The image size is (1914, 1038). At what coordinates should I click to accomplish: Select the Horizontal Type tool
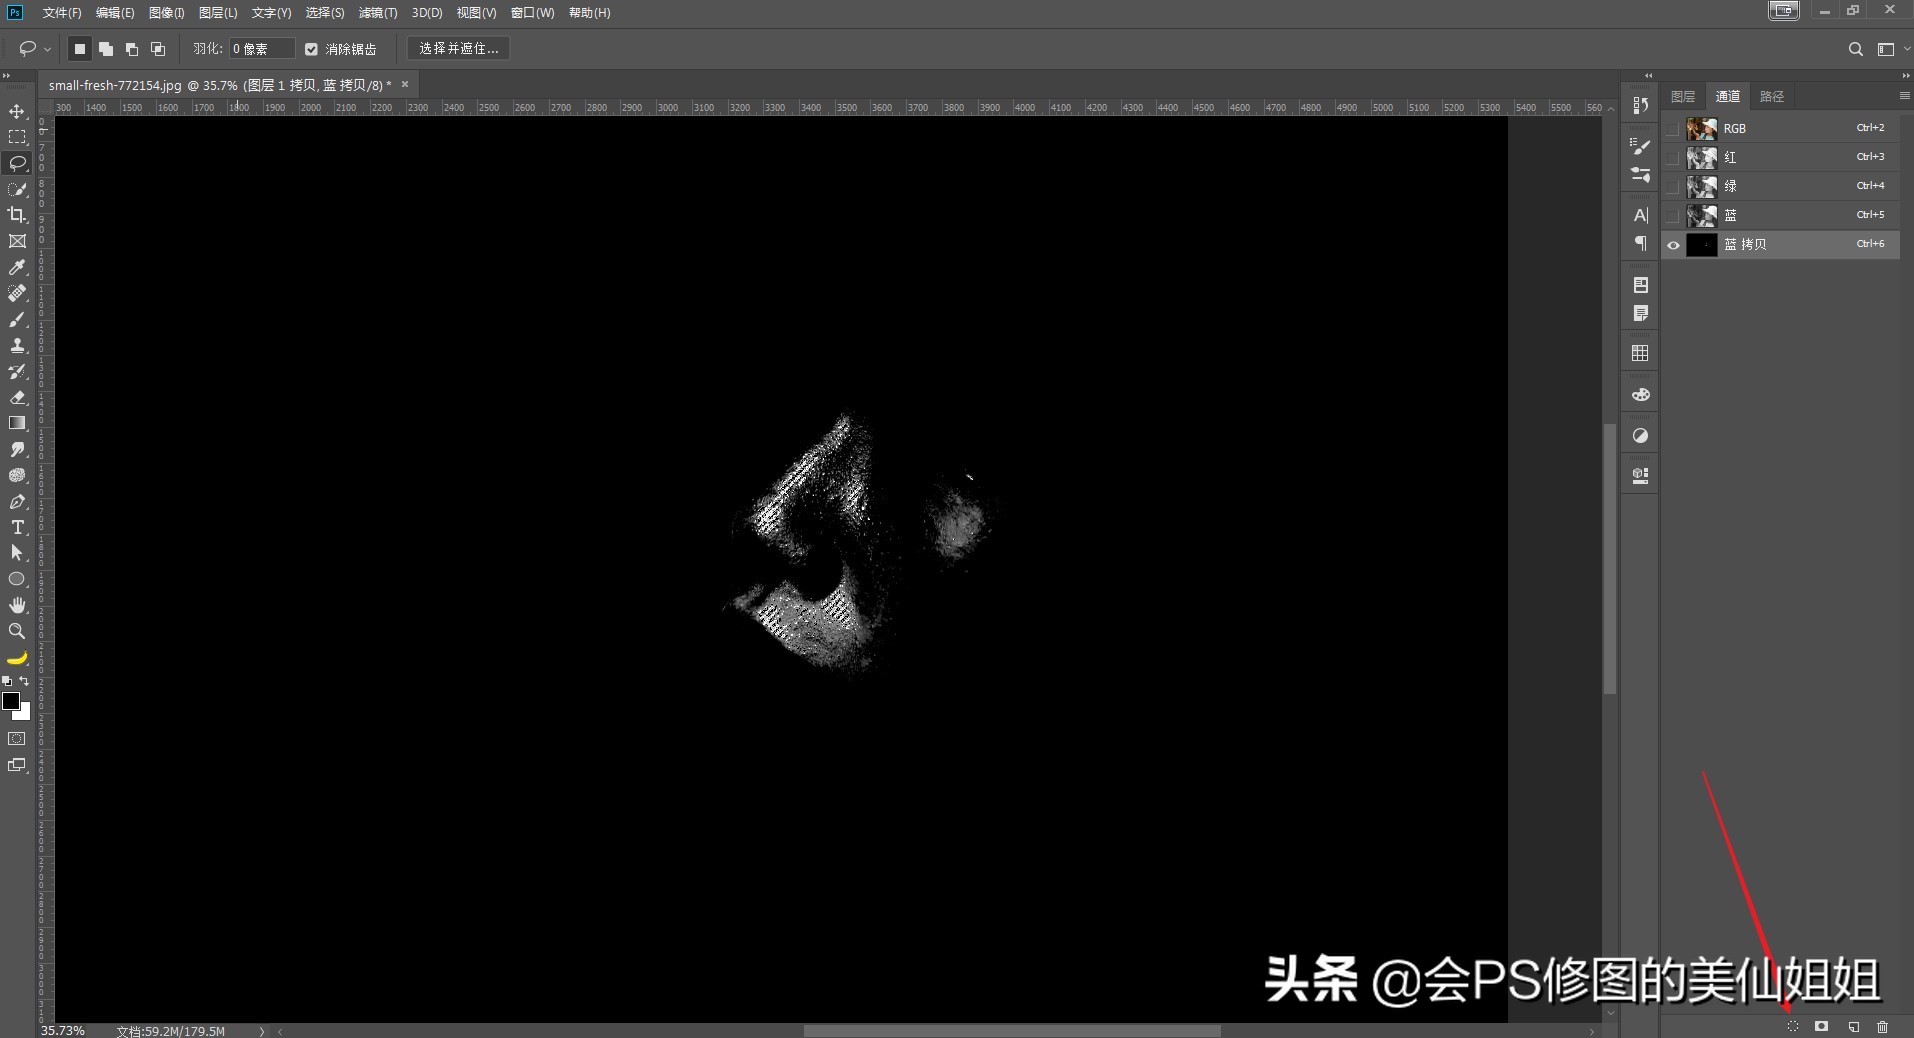tap(17, 528)
